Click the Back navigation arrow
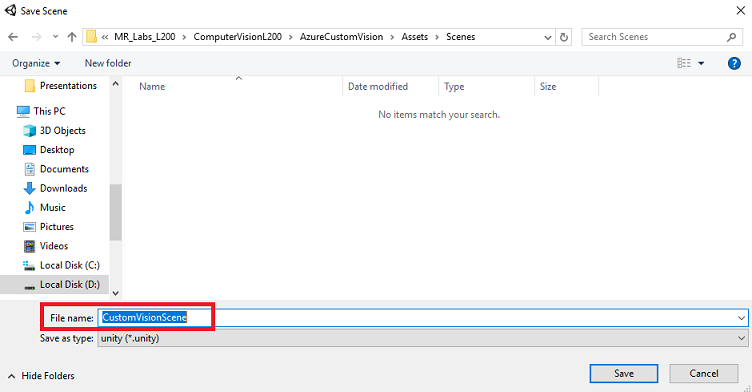The height and width of the screenshot is (392, 752). [13, 37]
